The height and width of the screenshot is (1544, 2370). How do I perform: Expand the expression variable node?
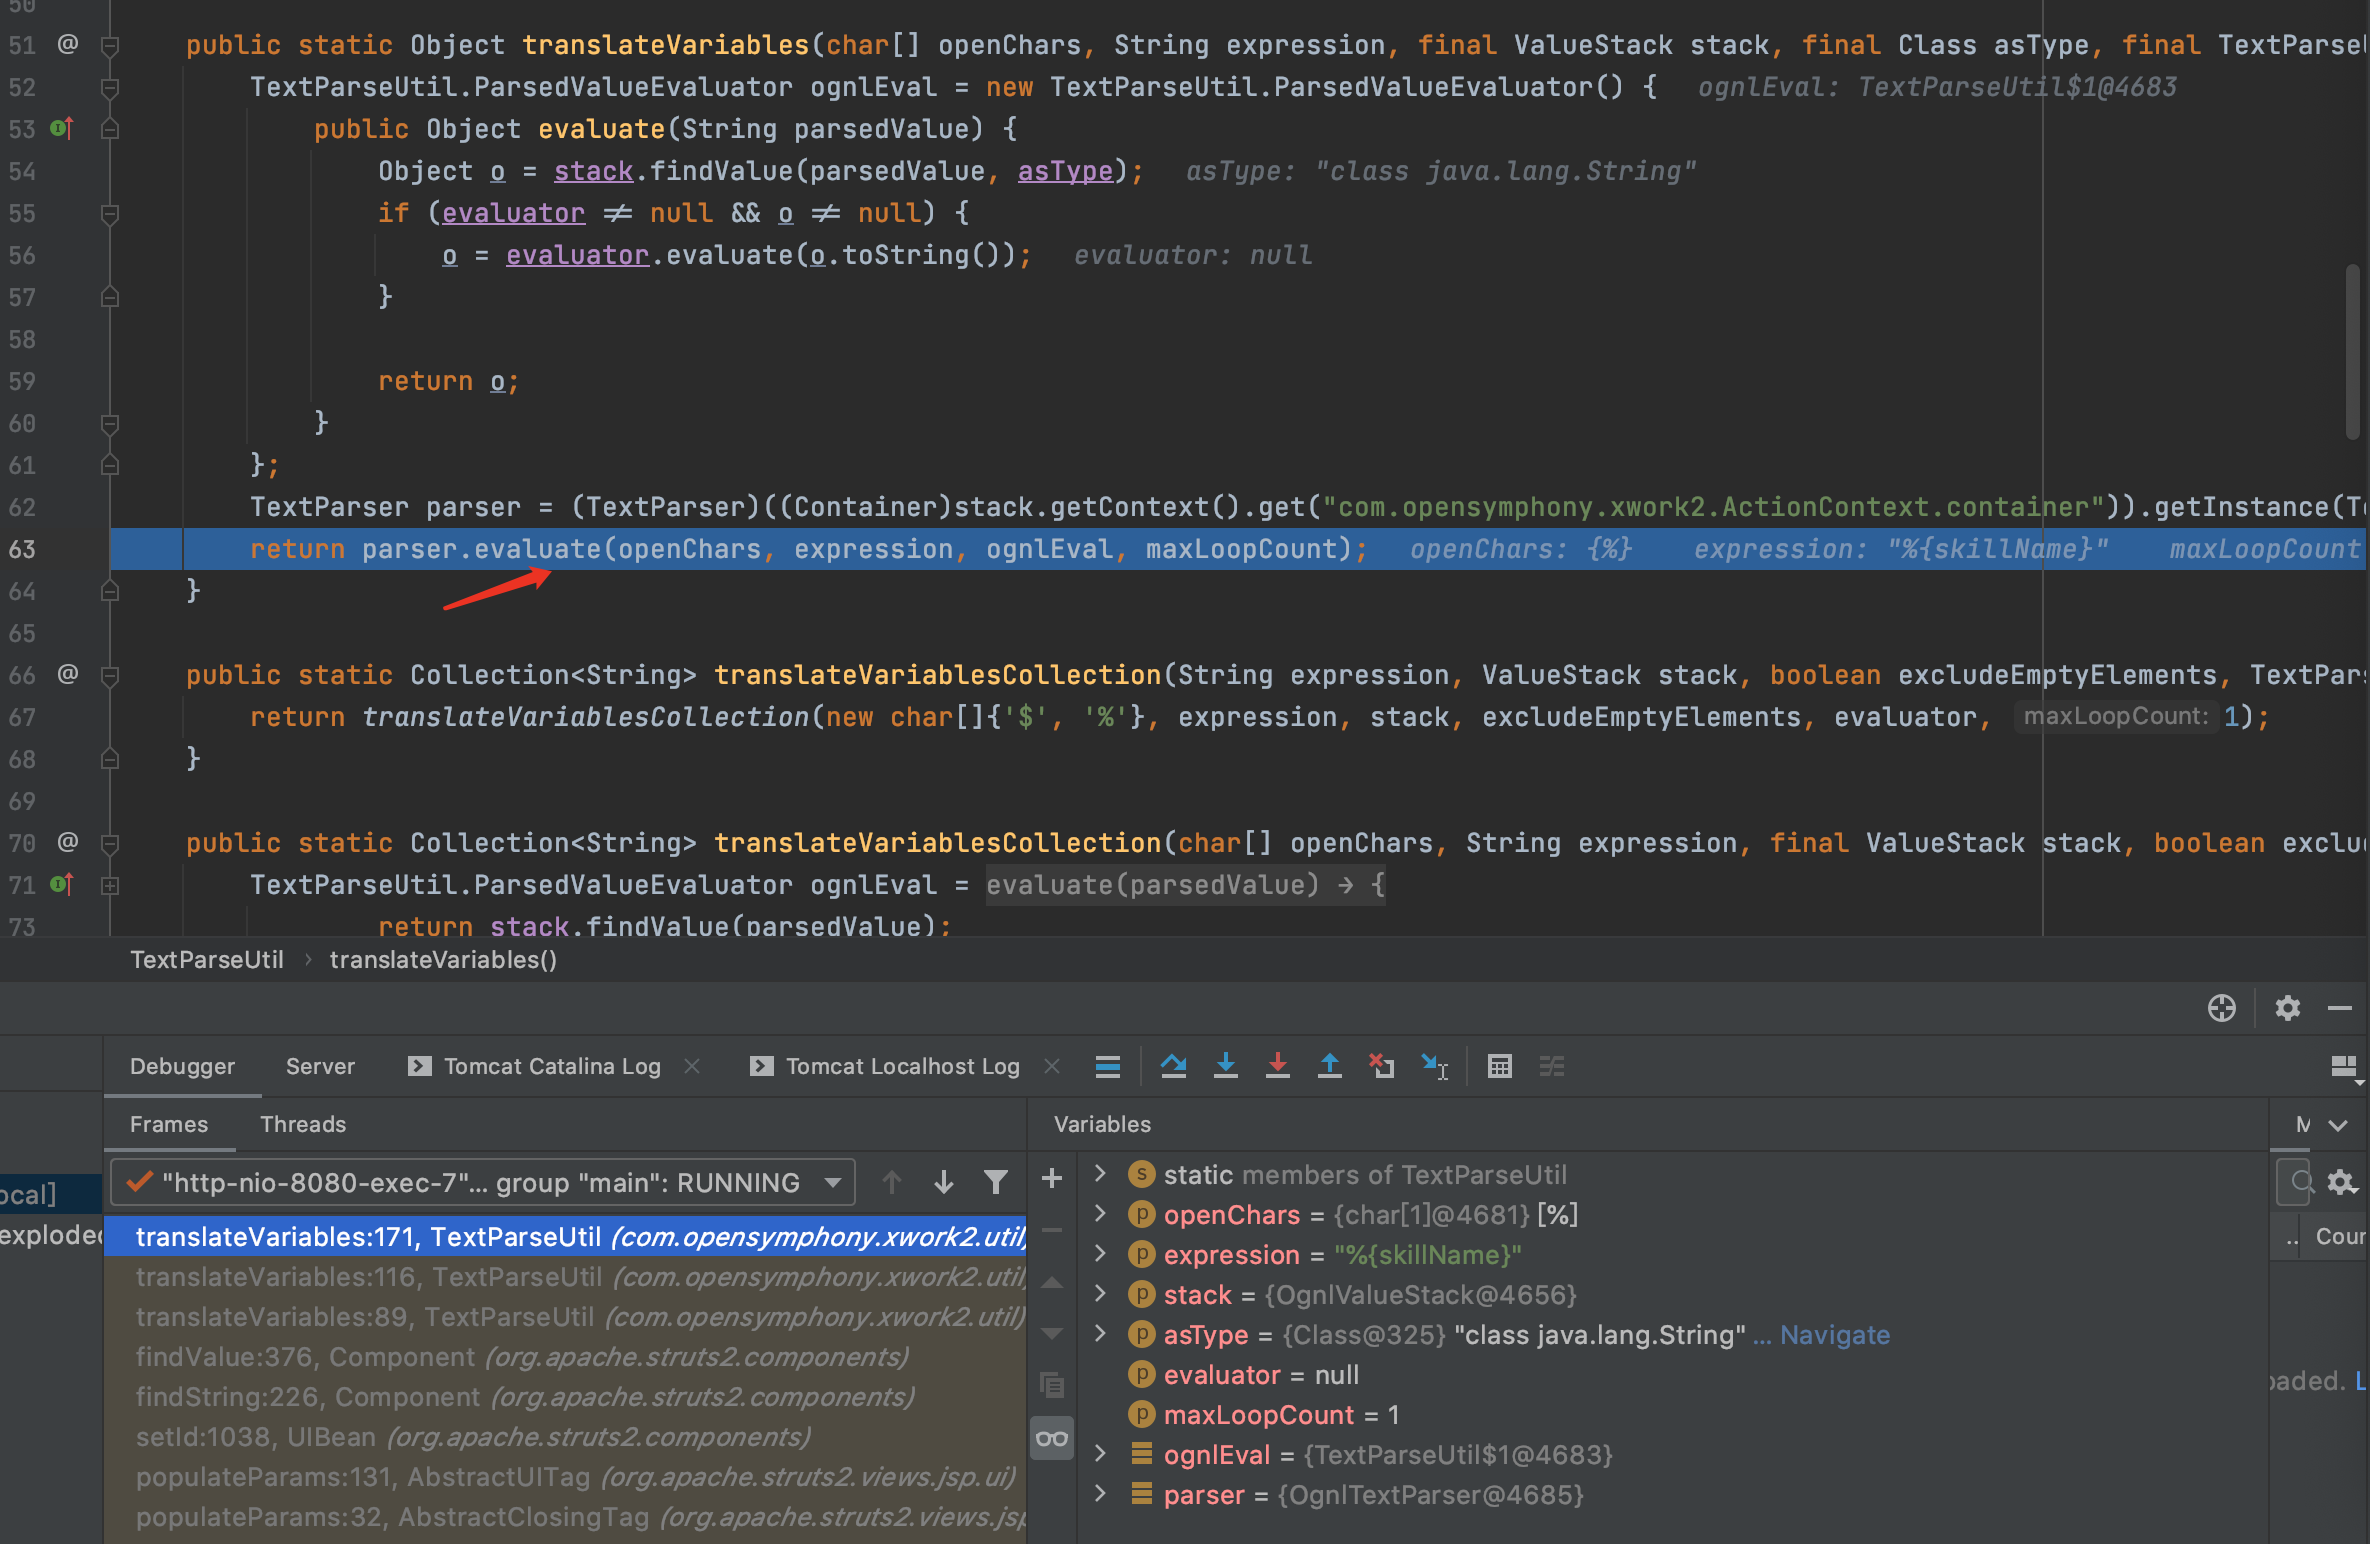pos(1100,1253)
